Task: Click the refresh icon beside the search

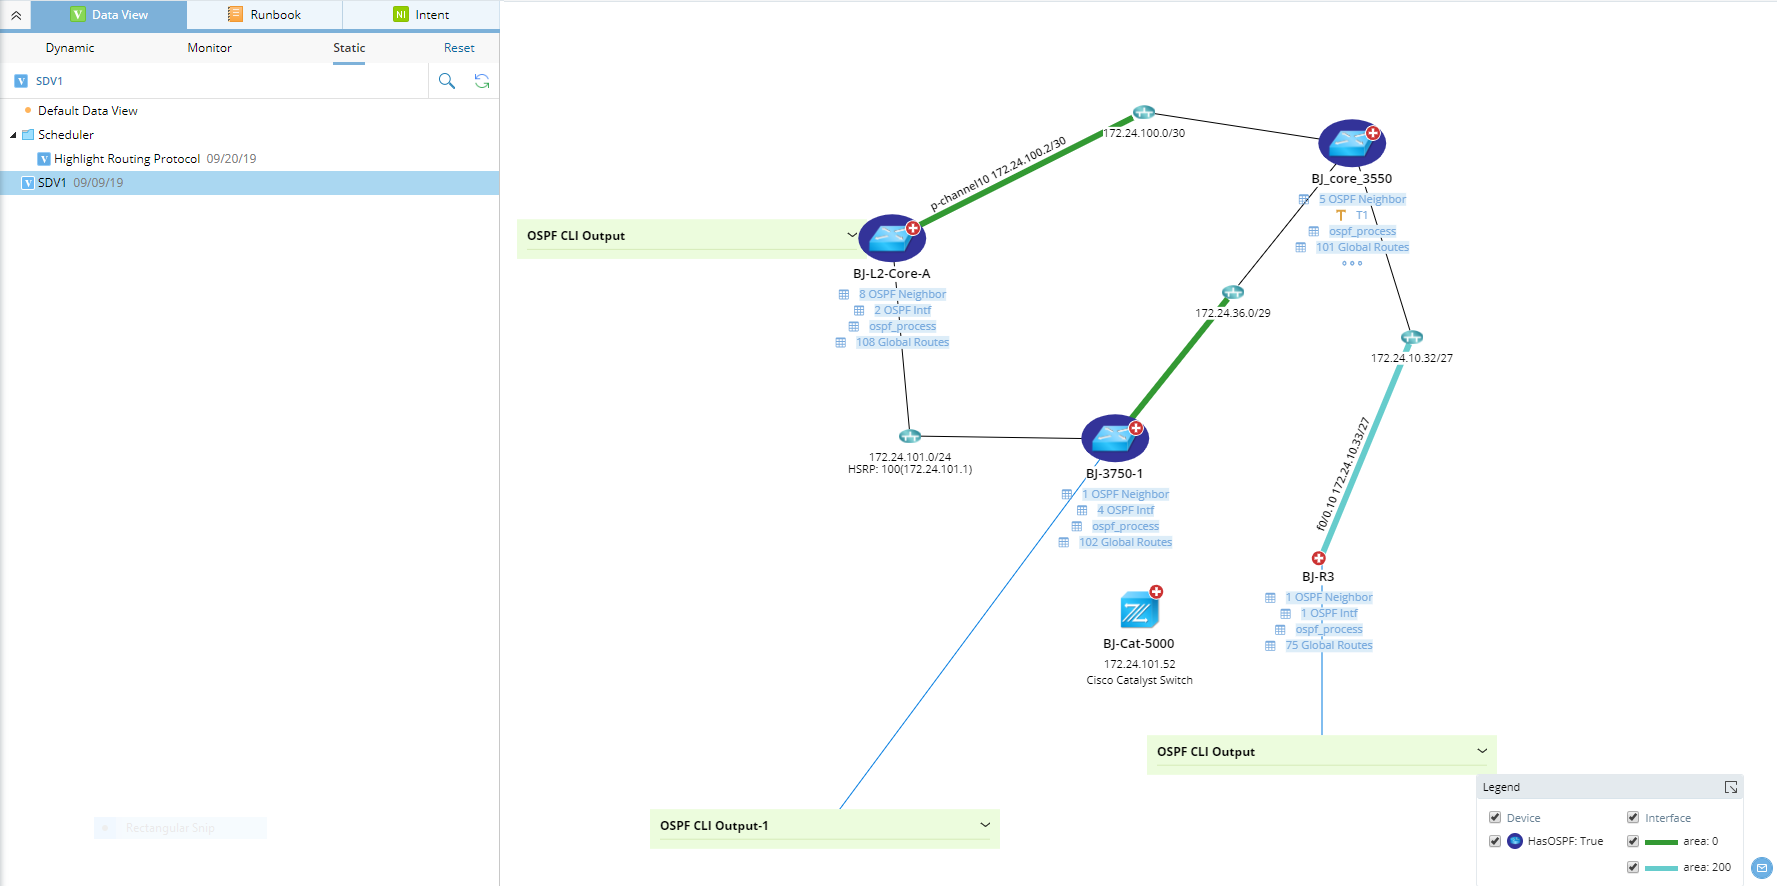Action: (482, 81)
